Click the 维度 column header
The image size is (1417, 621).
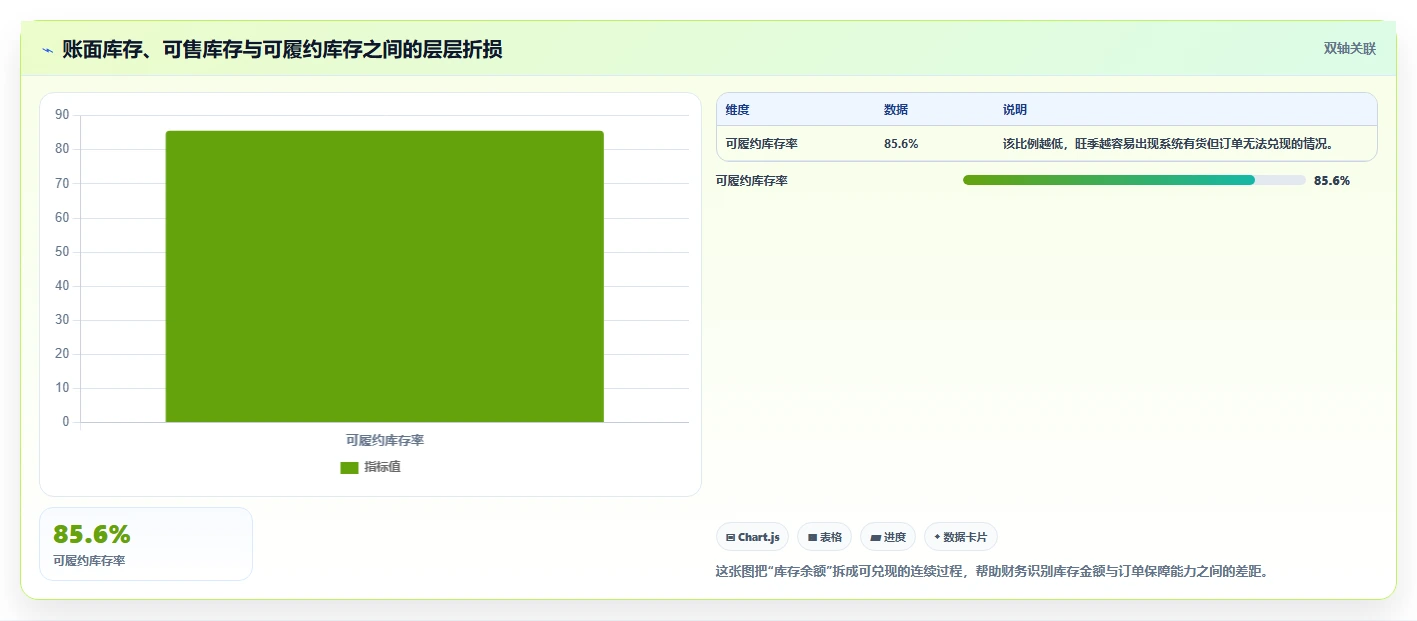coord(738,110)
